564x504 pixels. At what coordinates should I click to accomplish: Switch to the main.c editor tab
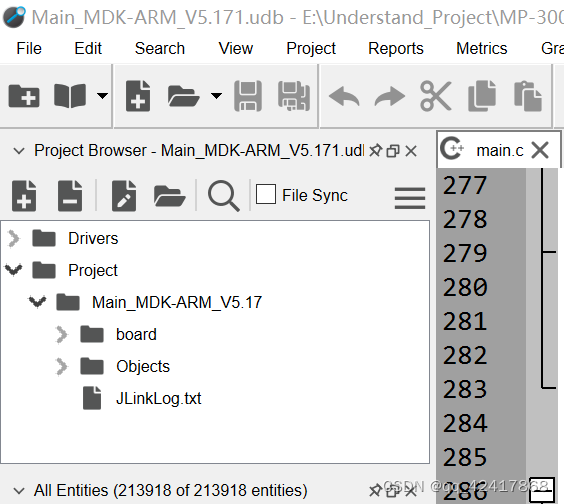(x=499, y=150)
